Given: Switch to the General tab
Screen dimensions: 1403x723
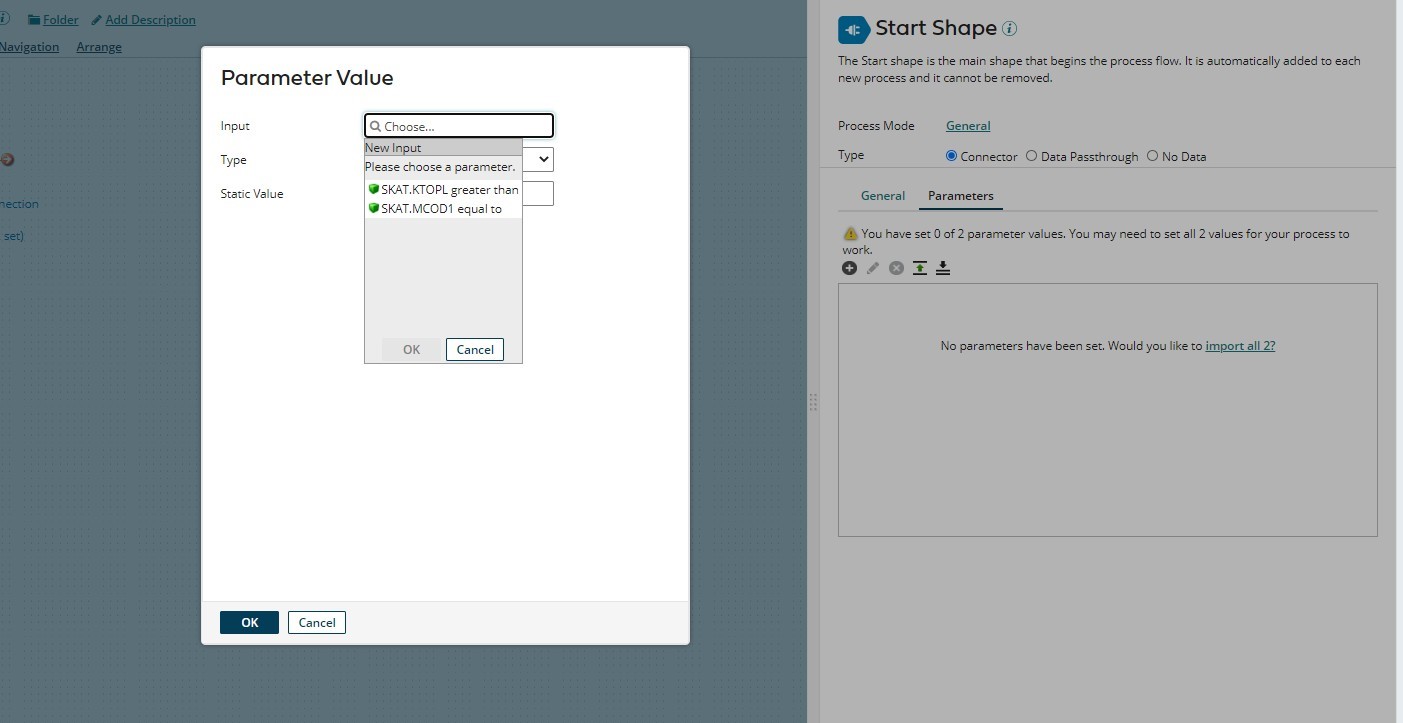Looking at the screenshot, I should coord(882,195).
